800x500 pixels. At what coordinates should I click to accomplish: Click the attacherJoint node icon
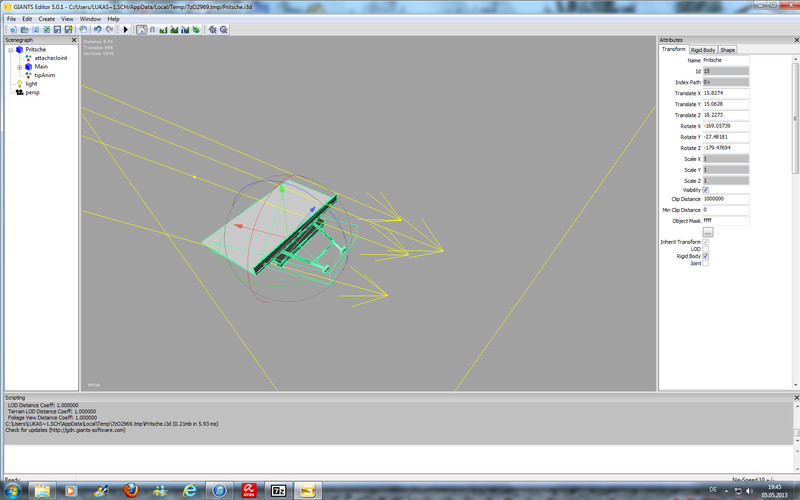coord(29,58)
